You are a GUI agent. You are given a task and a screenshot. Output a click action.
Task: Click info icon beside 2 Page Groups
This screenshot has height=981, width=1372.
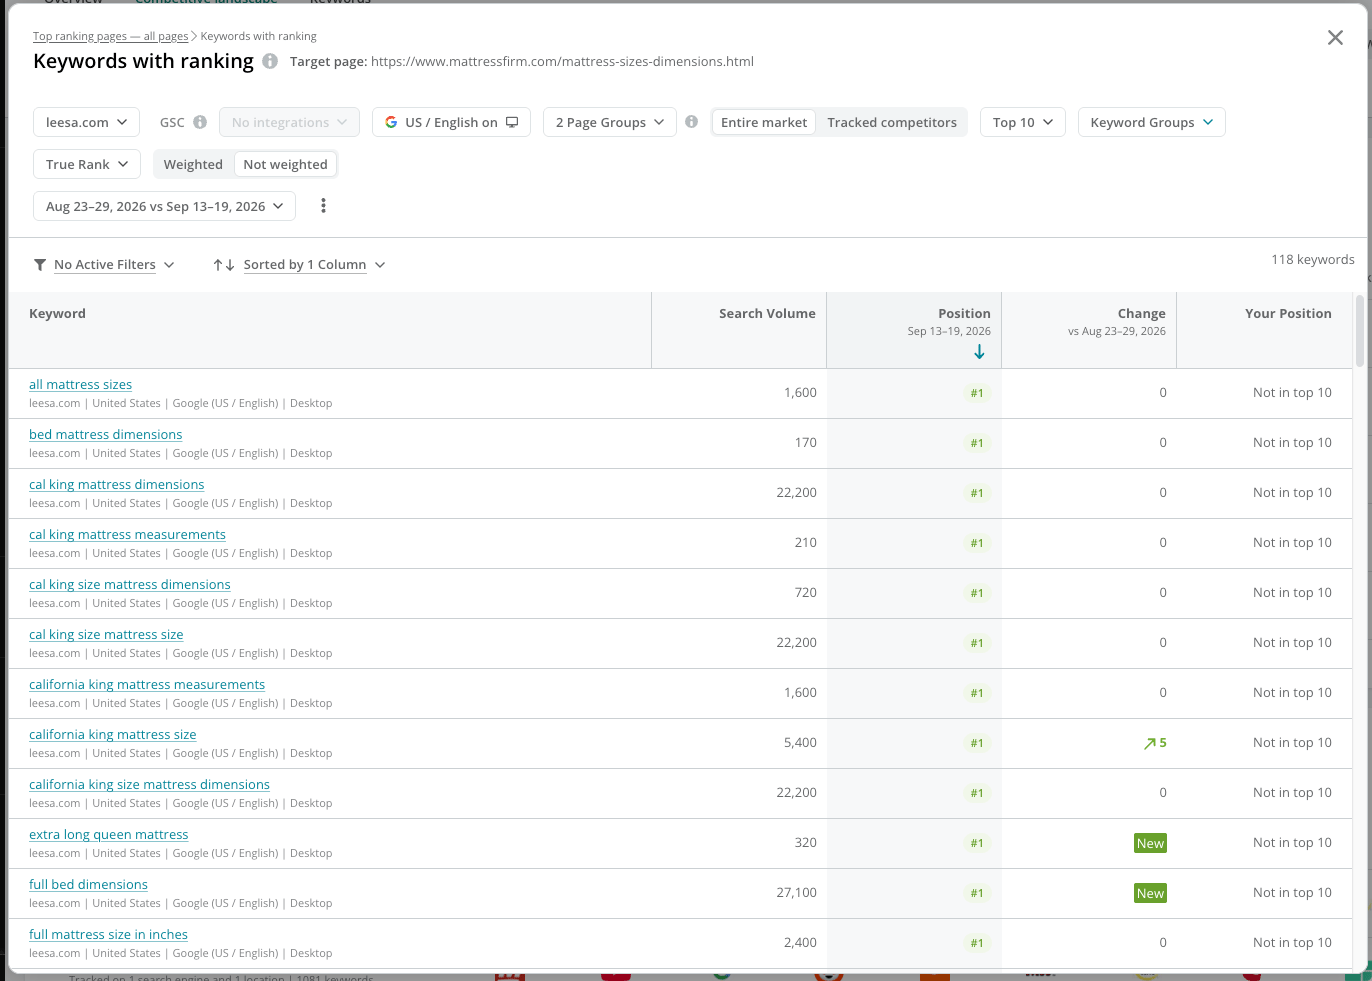691,122
